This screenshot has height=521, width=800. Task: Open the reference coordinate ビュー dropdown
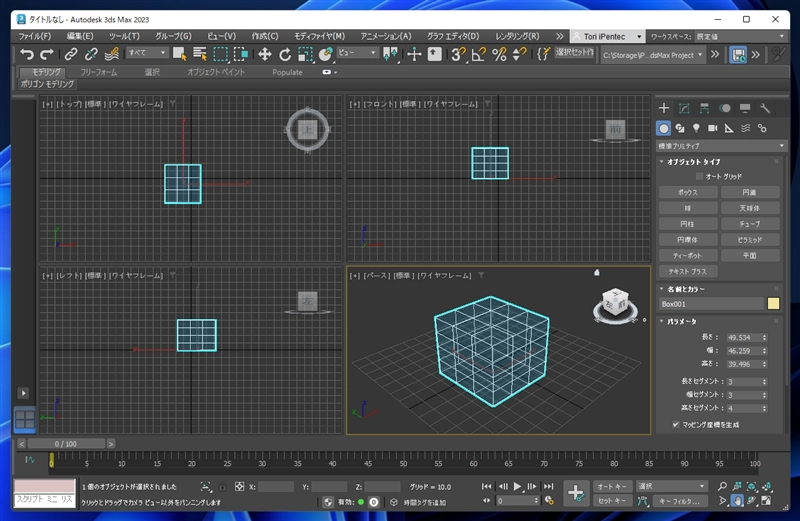[357, 53]
